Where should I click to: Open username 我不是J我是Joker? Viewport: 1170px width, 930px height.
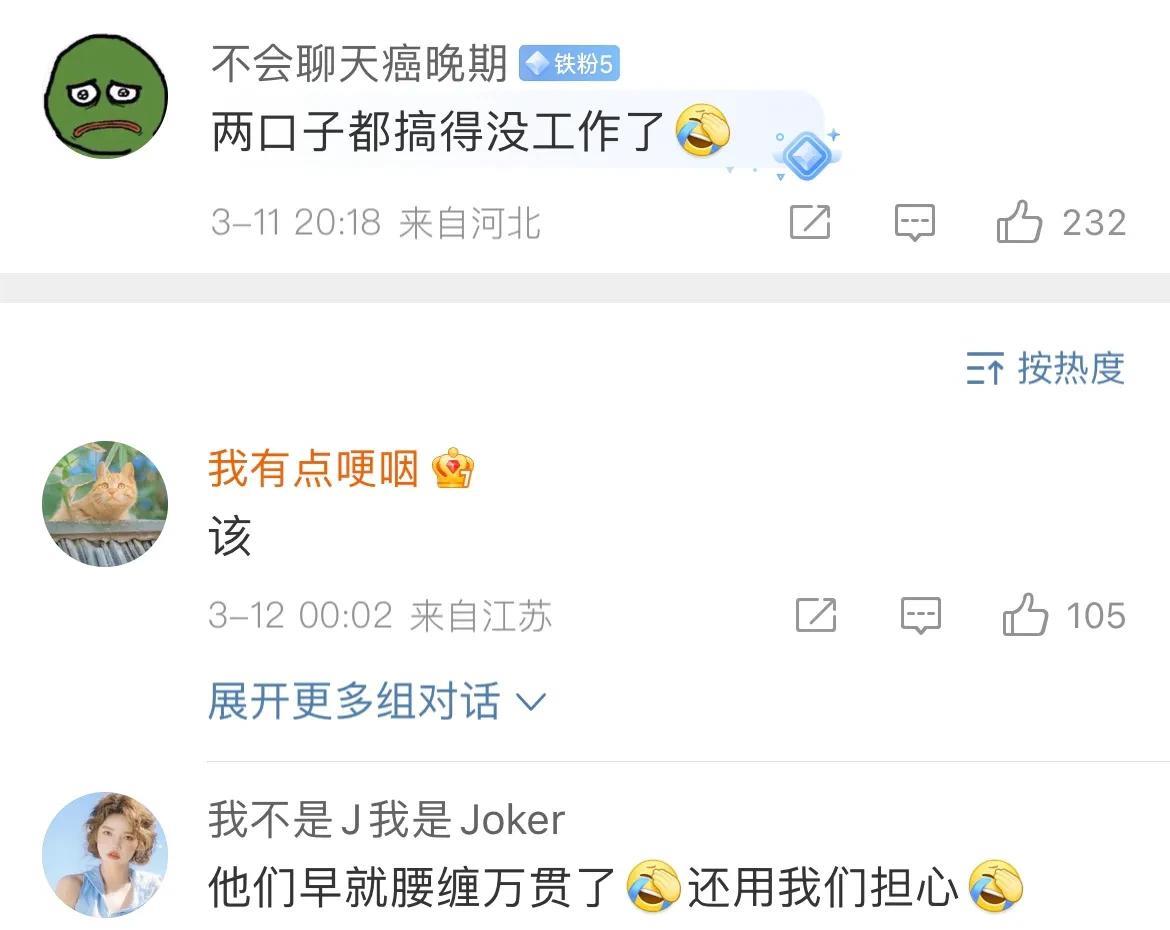(387, 820)
